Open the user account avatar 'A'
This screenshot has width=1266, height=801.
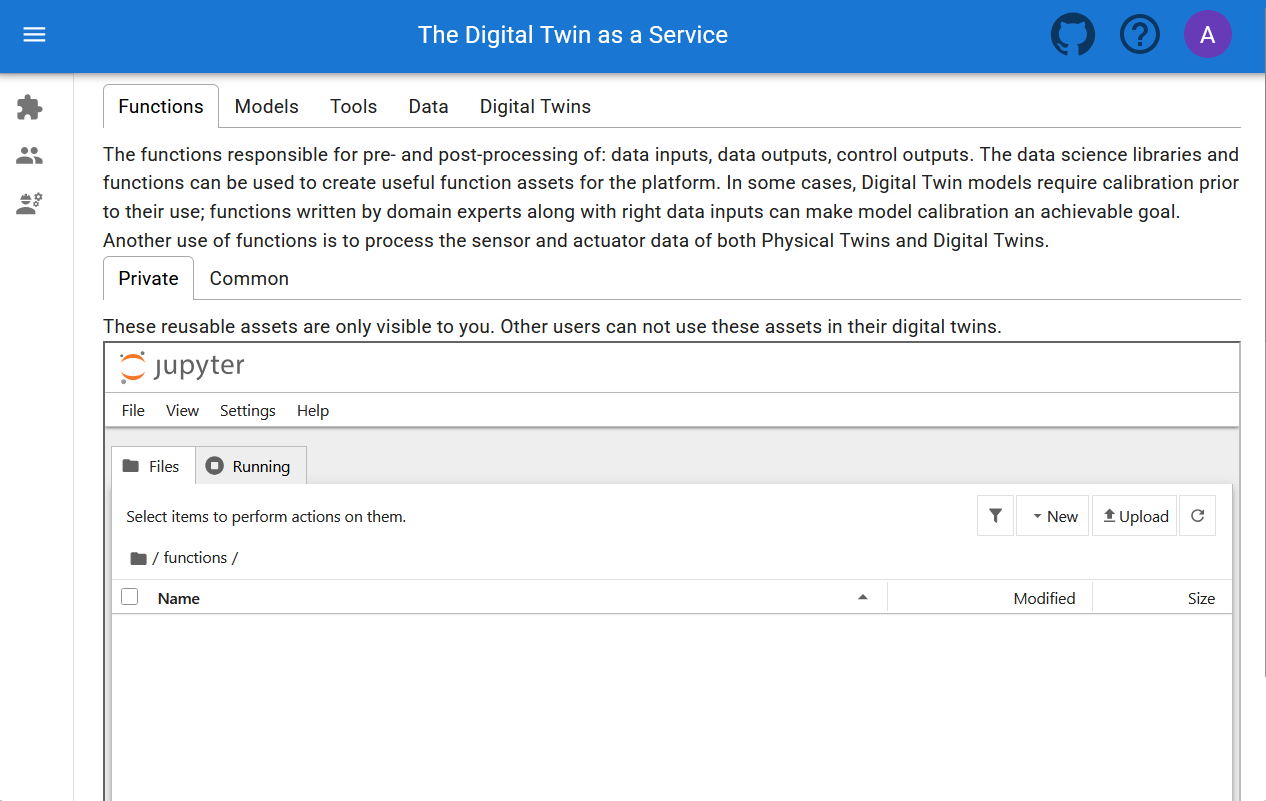tap(1208, 35)
